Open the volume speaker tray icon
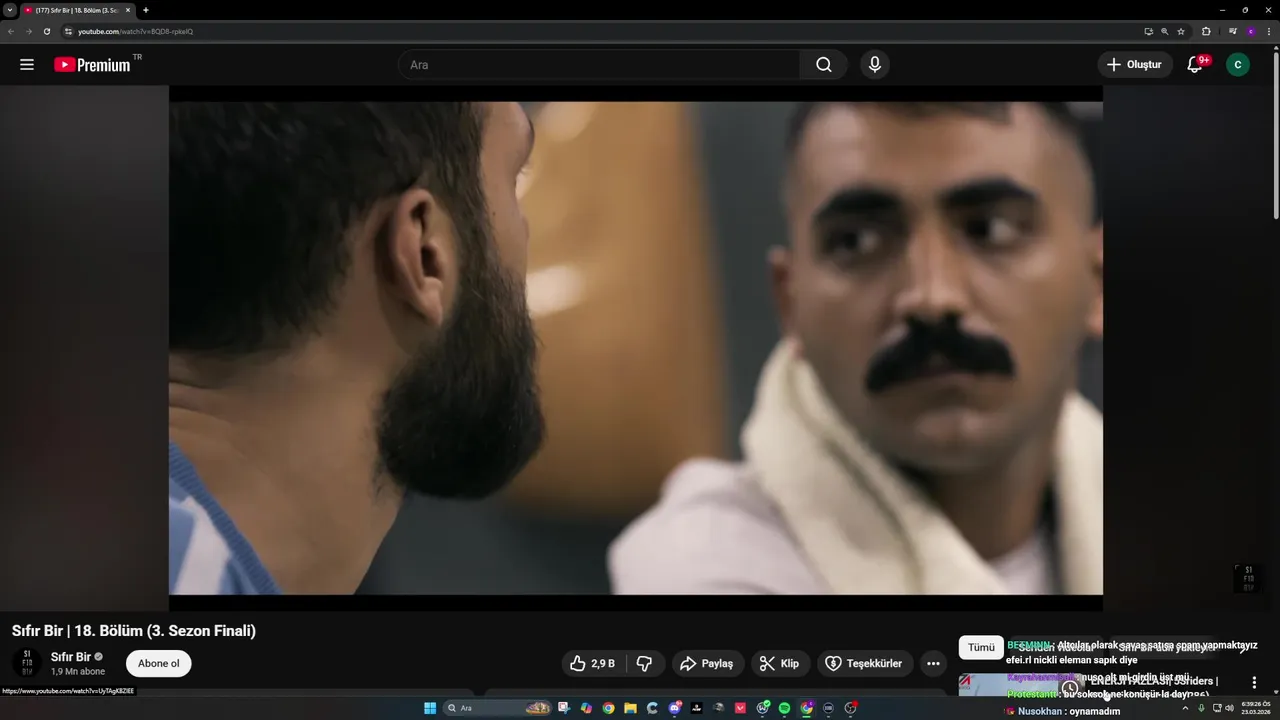 1230,708
